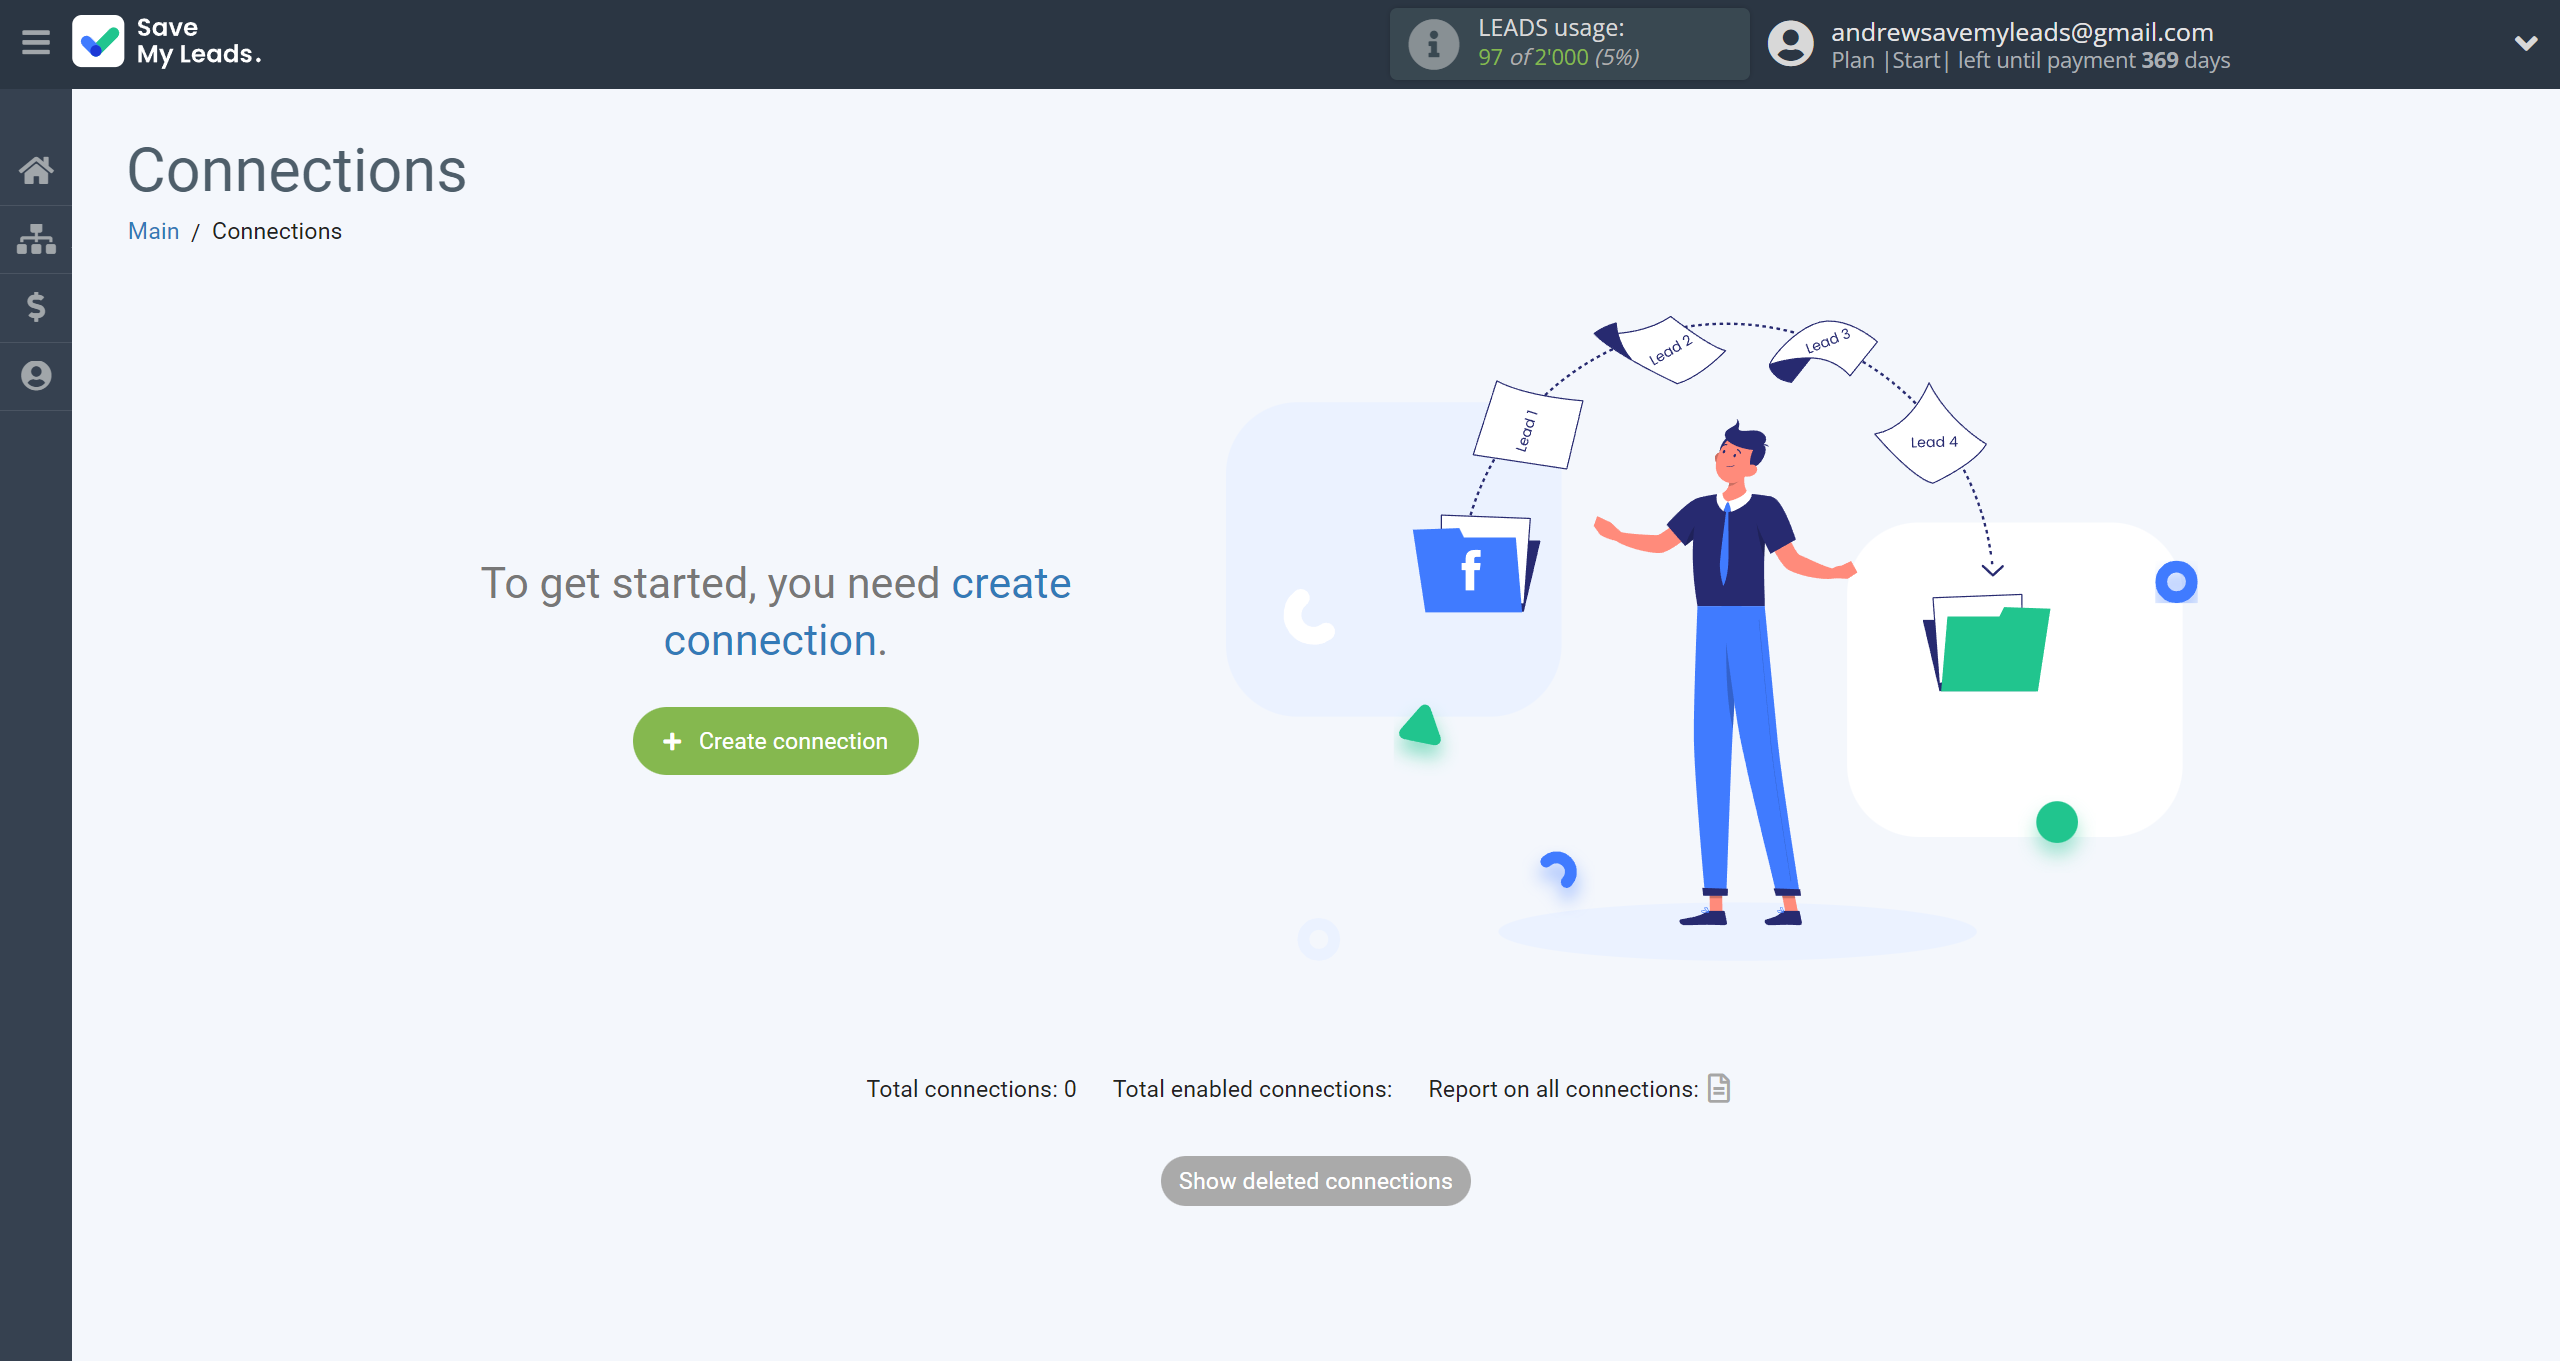2560x1361 pixels.
Task: Click the hamburger menu icon top-left
Action: (x=36, y=41)
